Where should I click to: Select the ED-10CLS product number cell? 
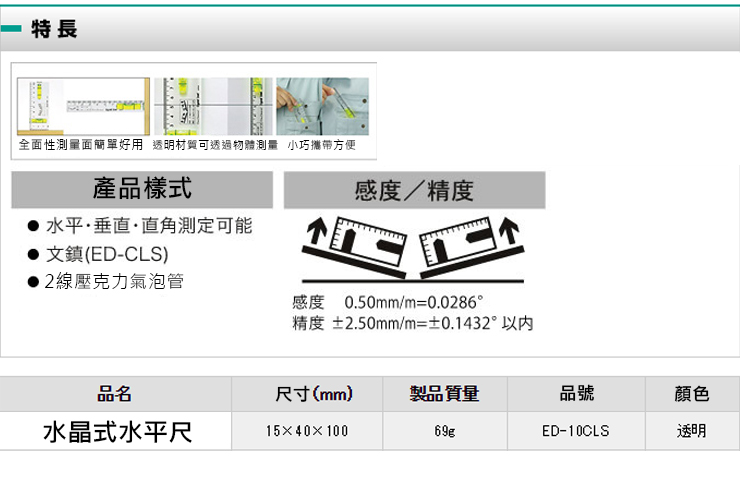[575, 431]
